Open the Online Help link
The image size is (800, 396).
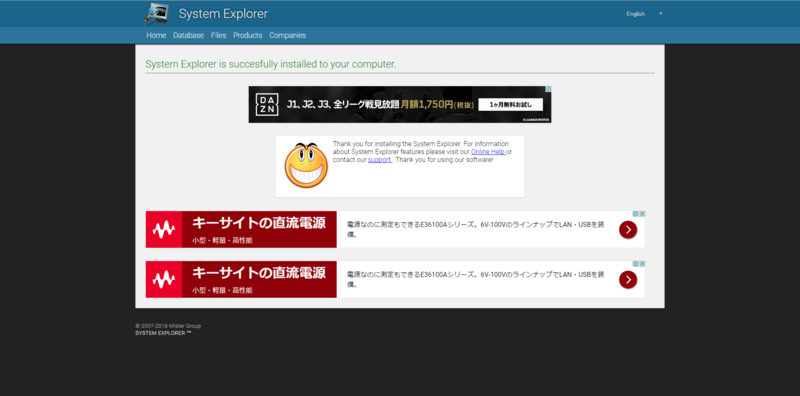pos(488,152)
